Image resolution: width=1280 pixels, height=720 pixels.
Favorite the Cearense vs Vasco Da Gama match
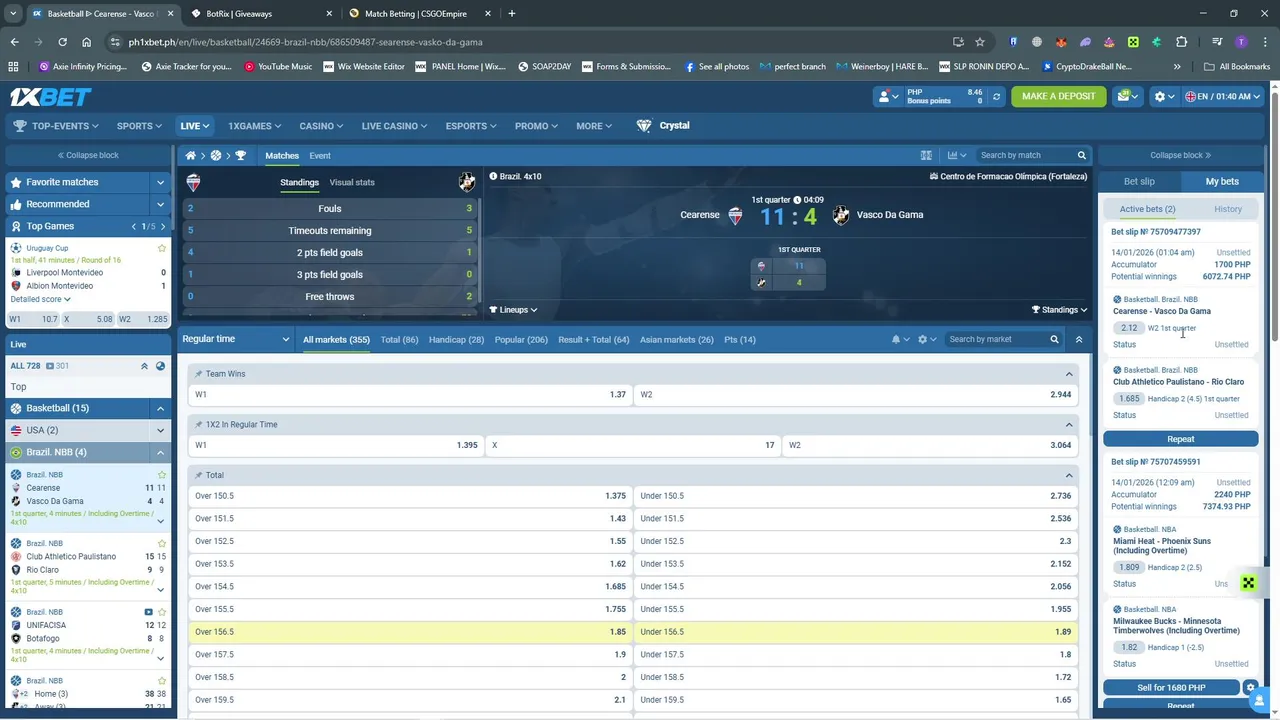[x=162, y=475]
